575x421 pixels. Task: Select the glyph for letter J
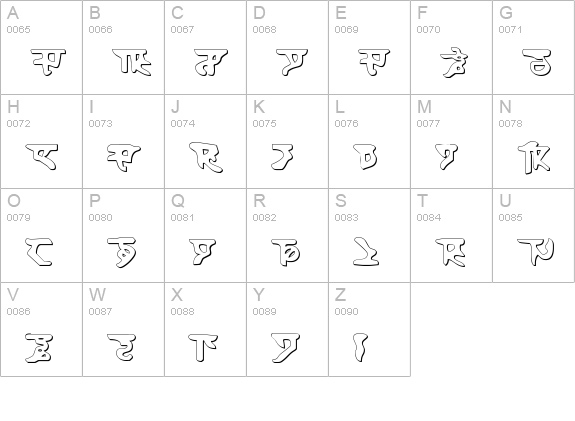(206, 157)
